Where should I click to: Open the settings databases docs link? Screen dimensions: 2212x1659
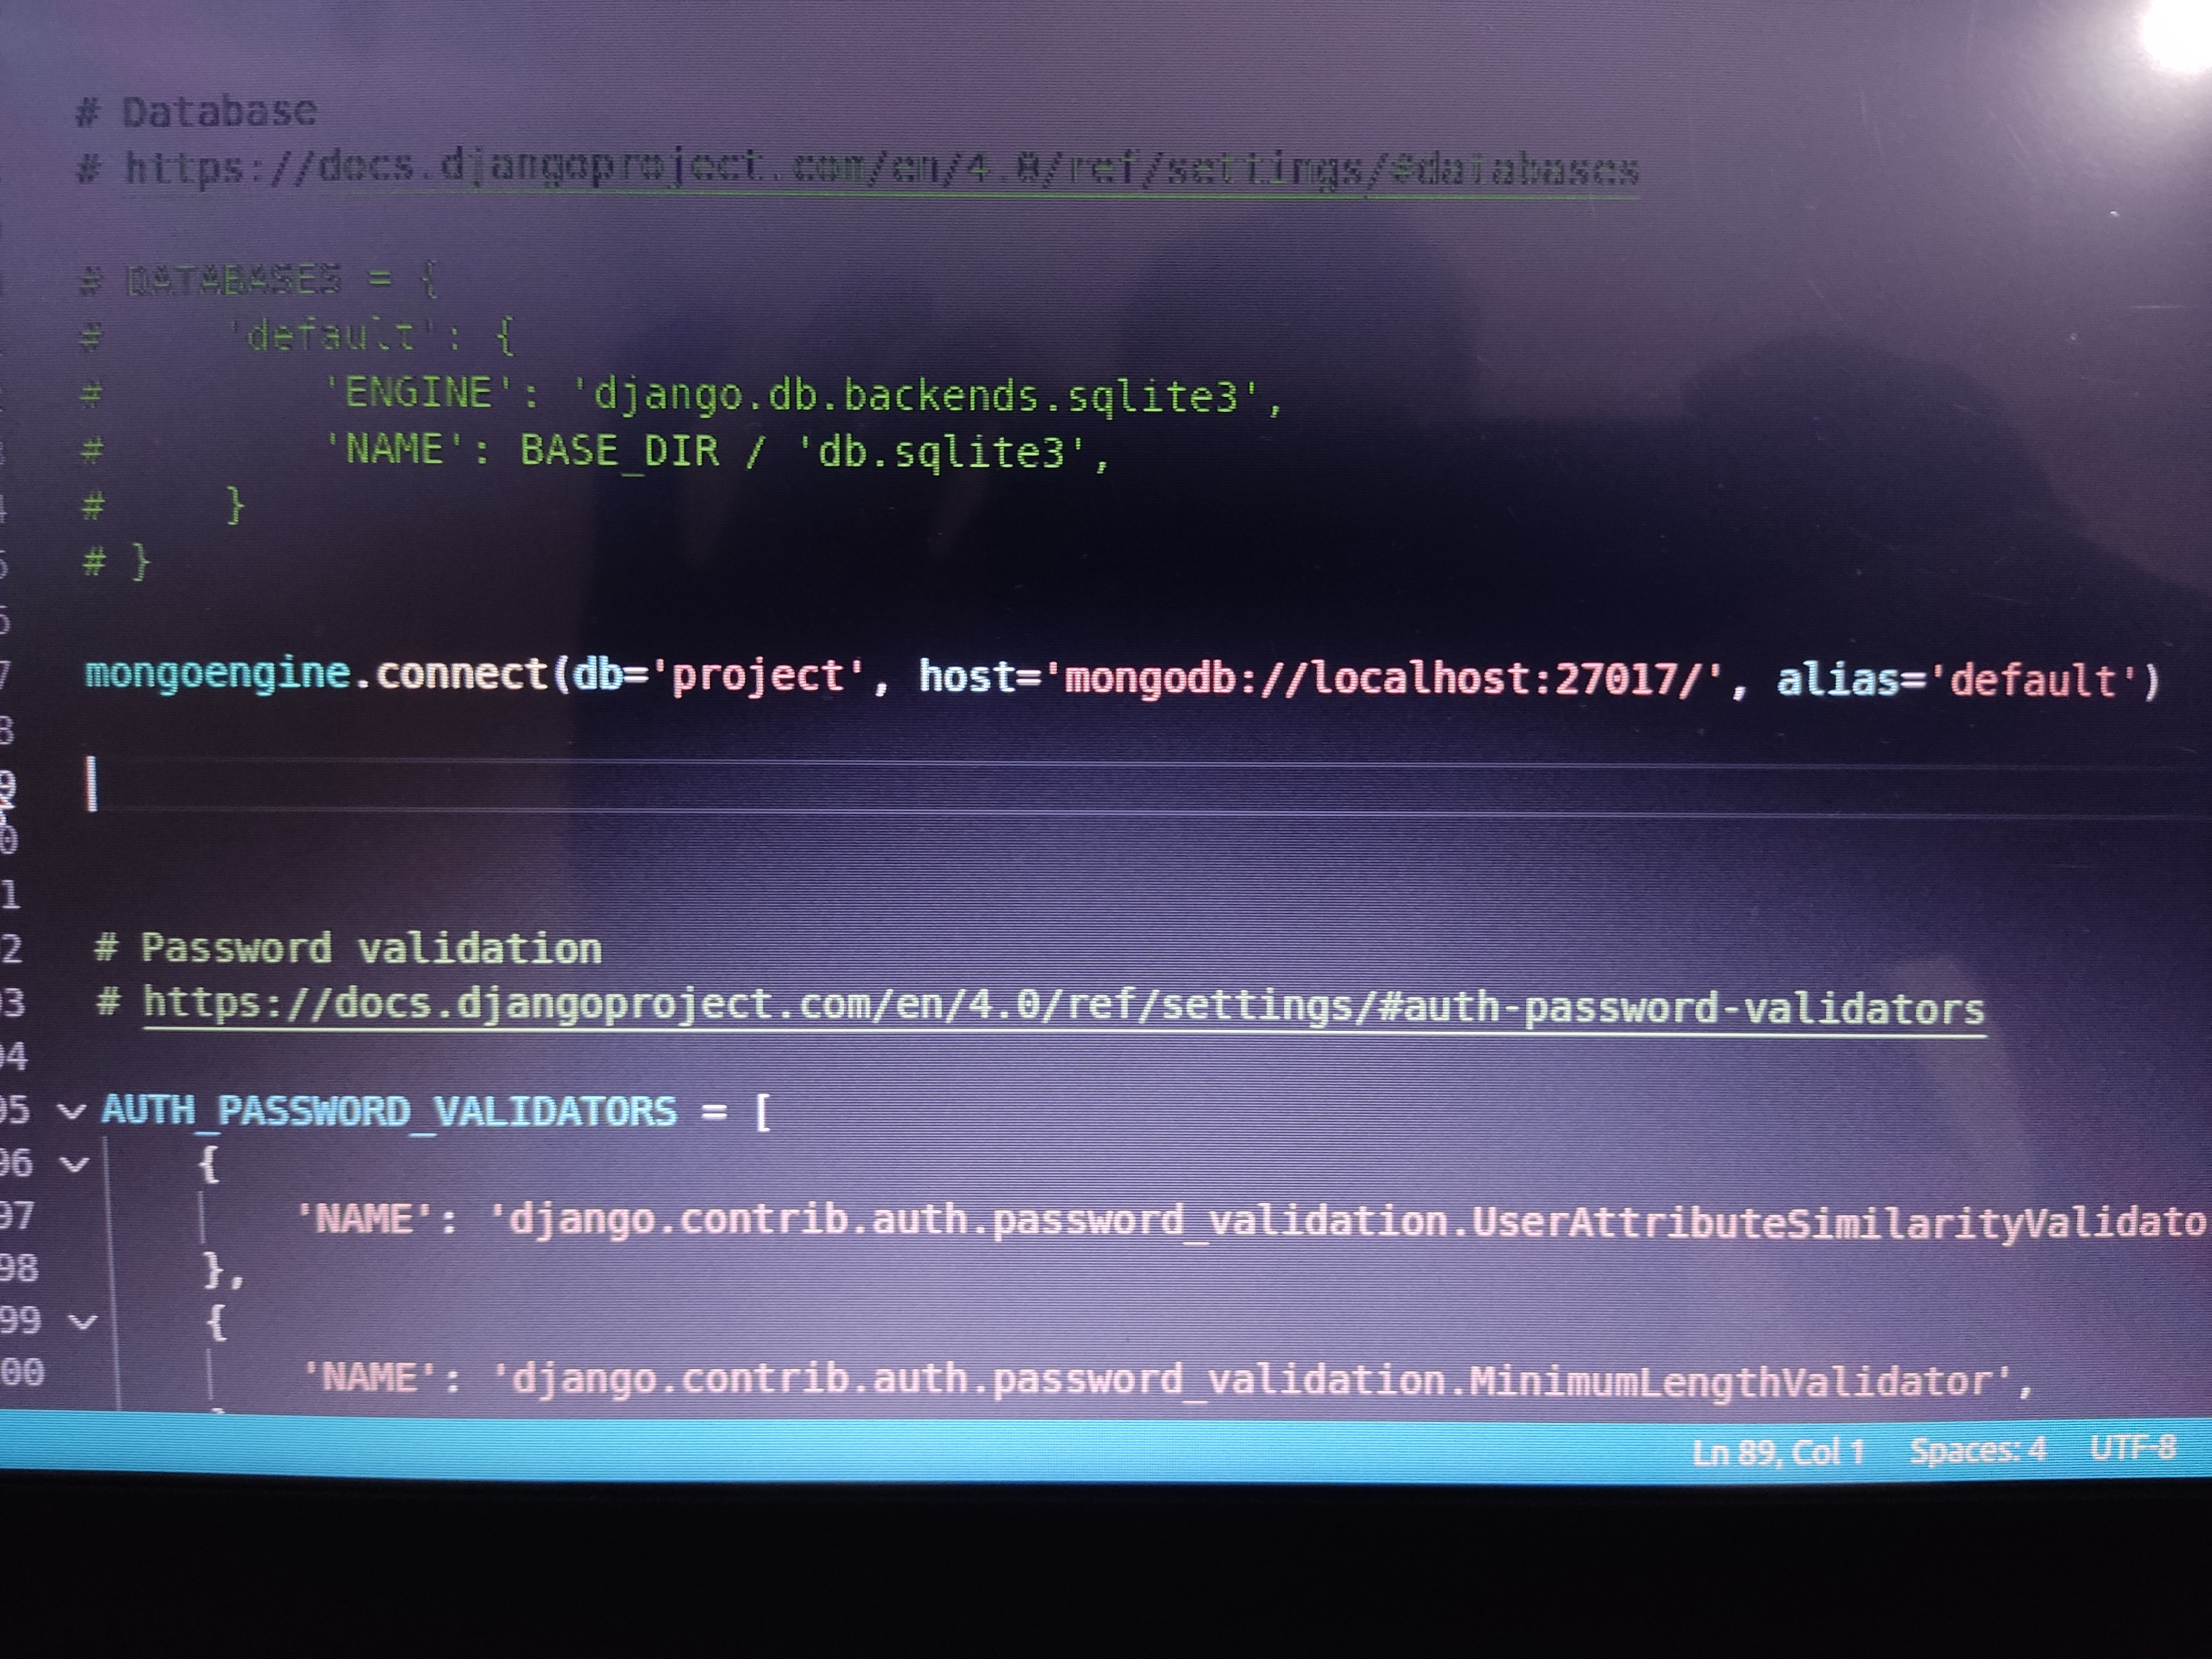[x=880, y=168]
